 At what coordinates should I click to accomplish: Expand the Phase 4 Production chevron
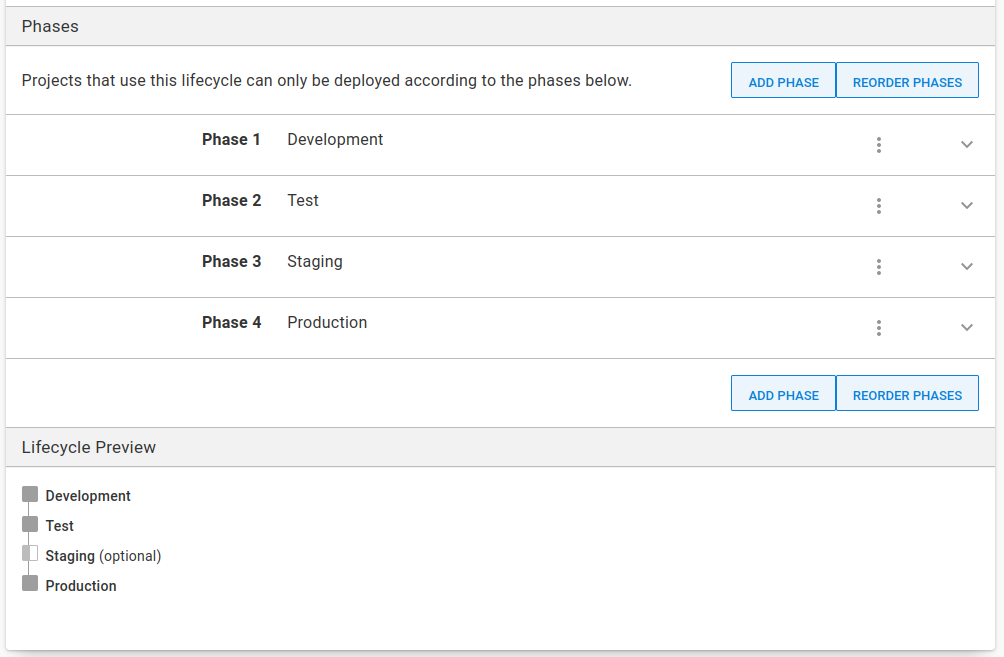point(967,328)
